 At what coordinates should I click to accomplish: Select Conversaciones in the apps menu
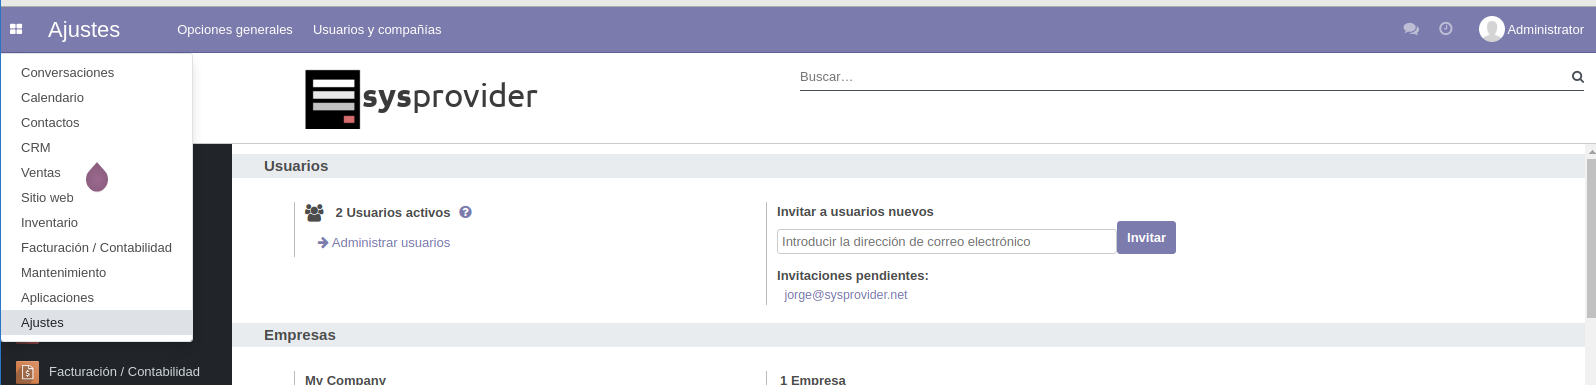coord(97,72)
